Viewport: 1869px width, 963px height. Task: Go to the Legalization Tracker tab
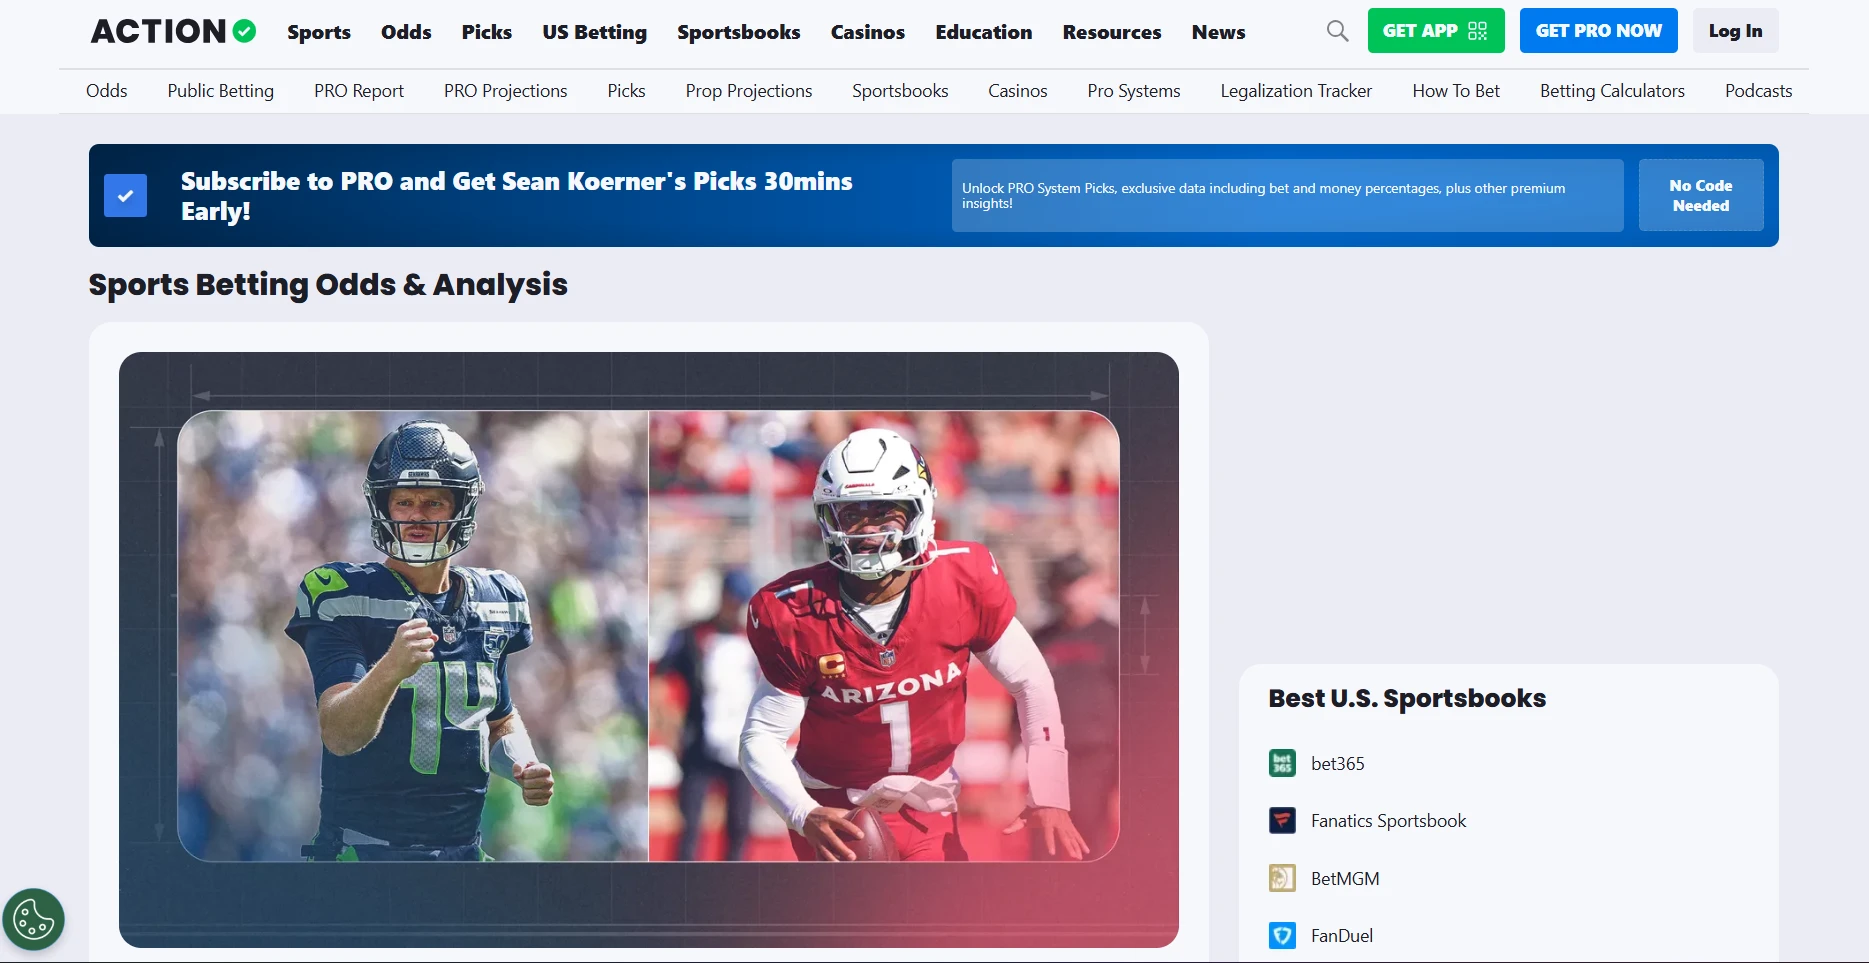click(x=1295, y=91)
